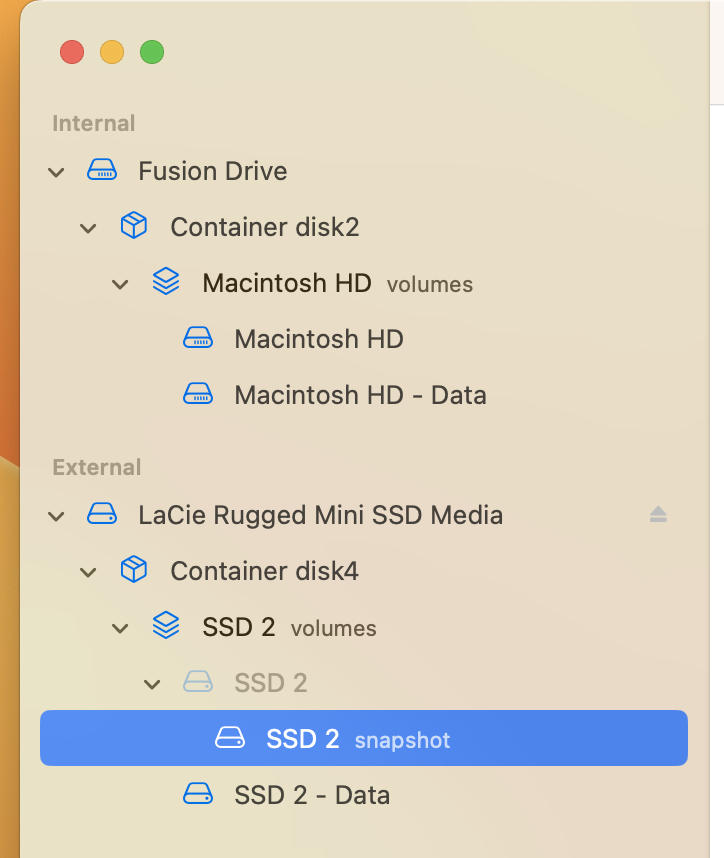
Task: Collapse the Container disk4 chevron
Action: [89, 572]
